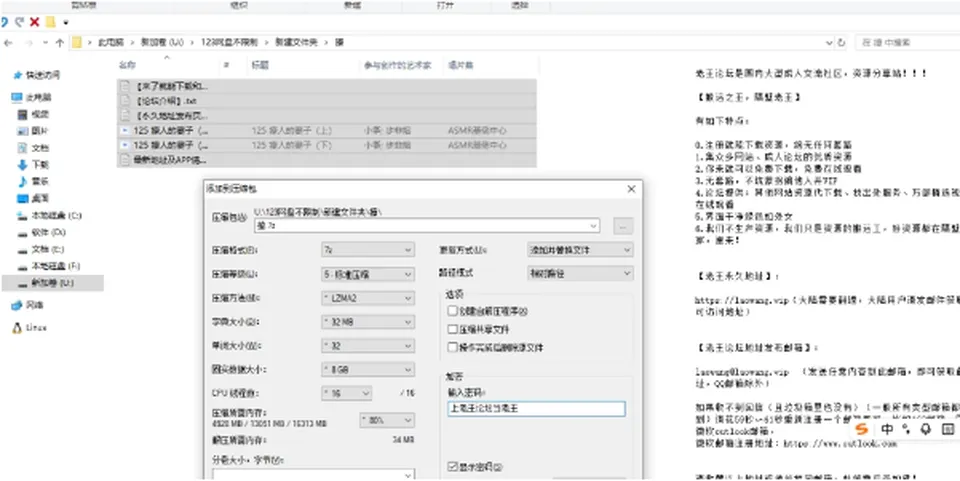
Task: Go up one folder level
Action: (x=59, y=43)
